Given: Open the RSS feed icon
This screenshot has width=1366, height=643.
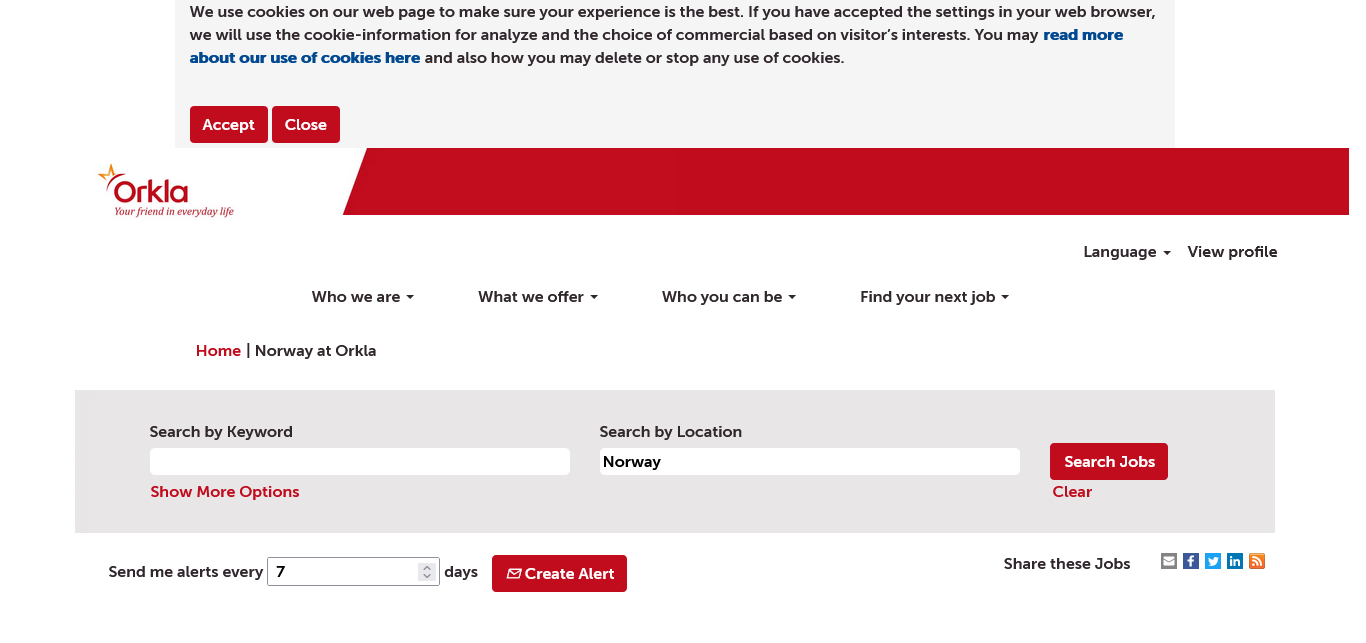Looking at the screenshot, I should pos(1257,561).
